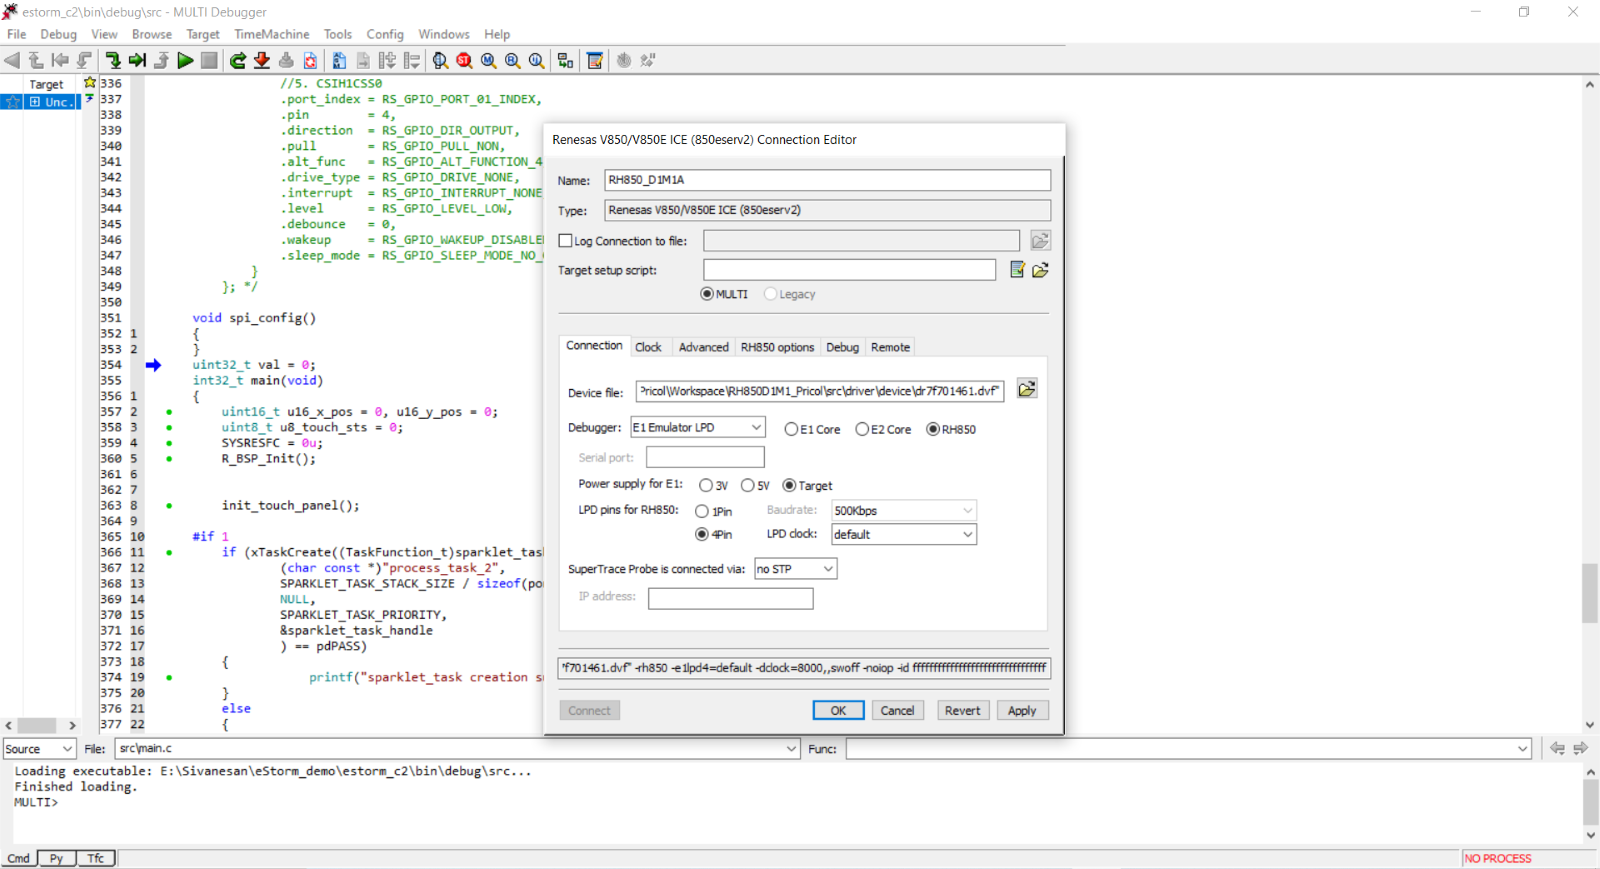1600x869 pixels.
Task: Click the Revert button
Action: [963, 710]
